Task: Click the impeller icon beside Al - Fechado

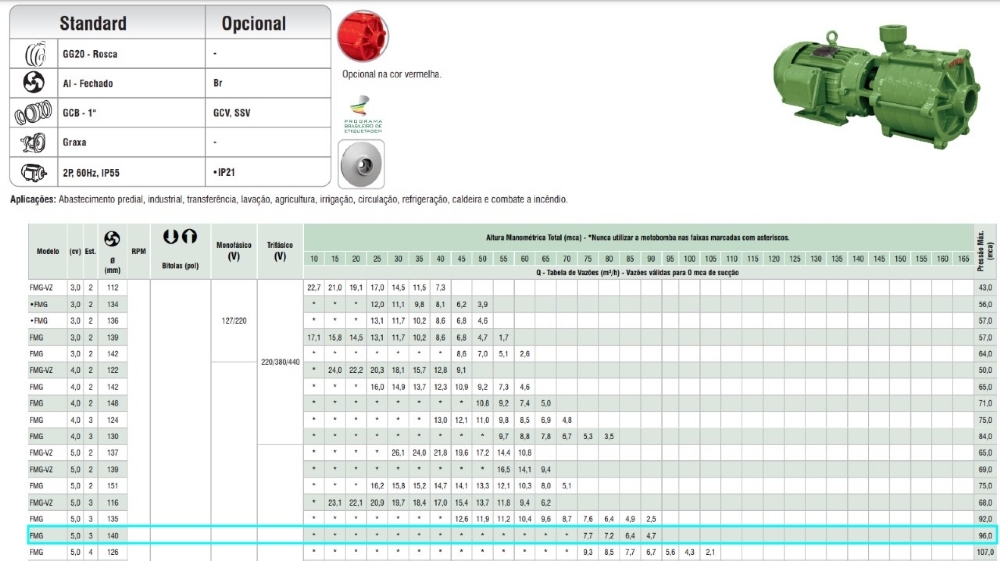Action: click(x=31, y=83)
